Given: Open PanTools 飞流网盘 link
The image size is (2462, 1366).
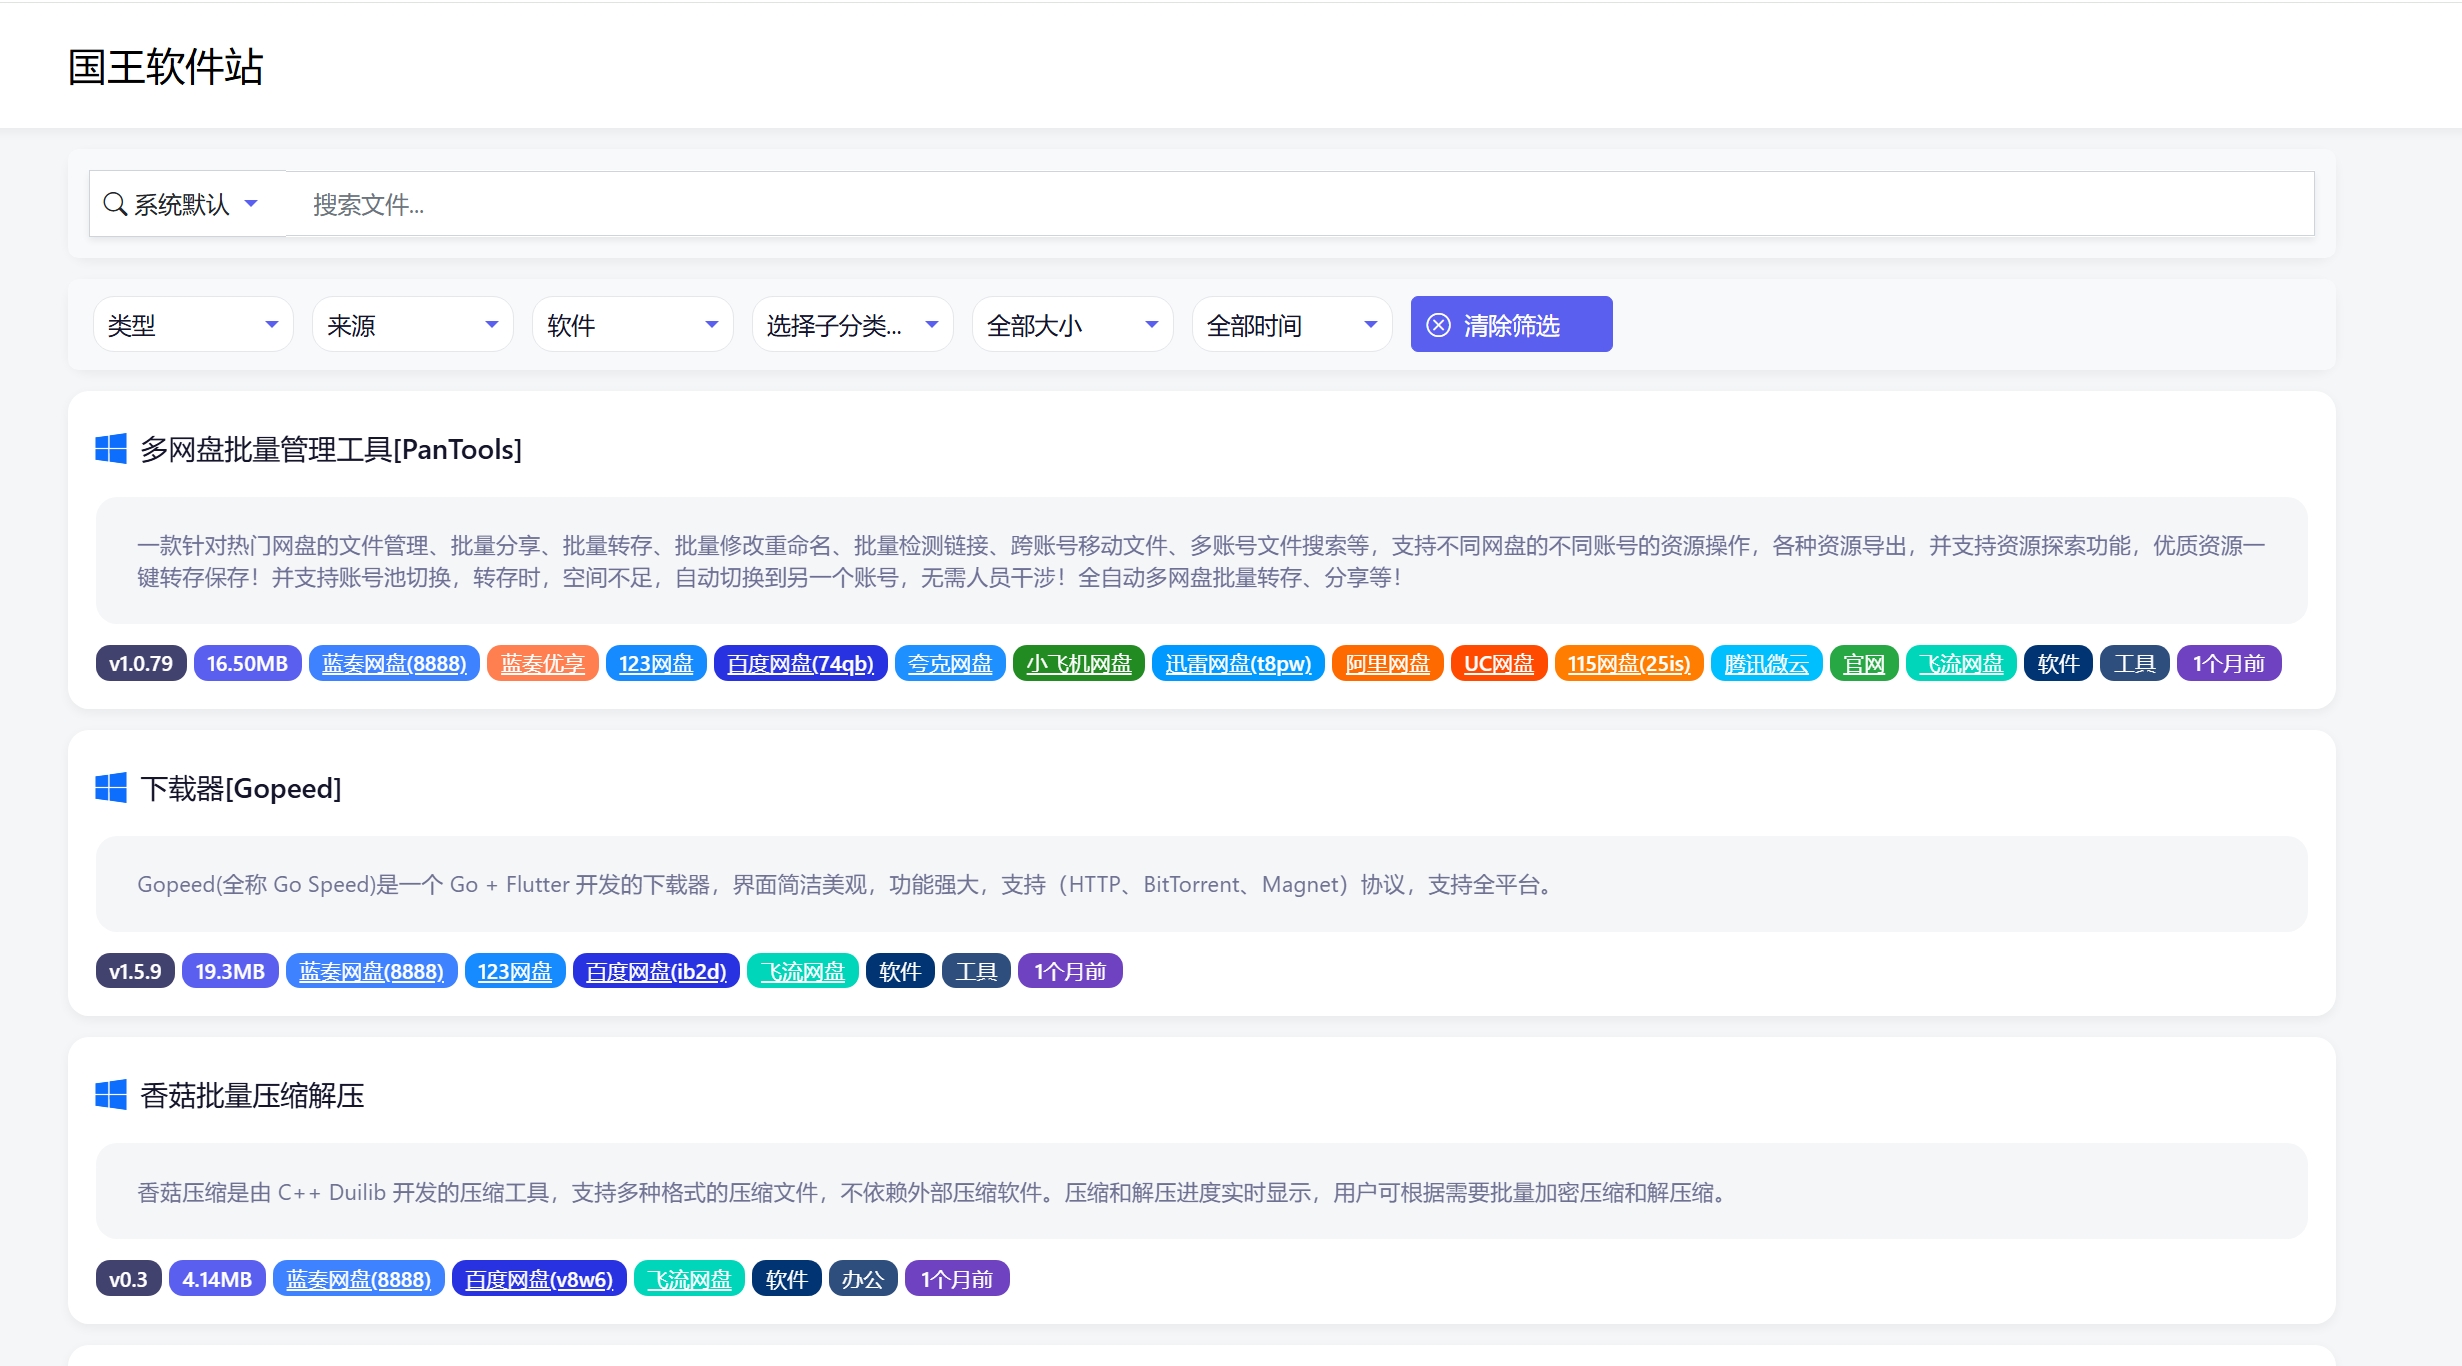Looking at the screenshot, I should (x=1961, y=663).
